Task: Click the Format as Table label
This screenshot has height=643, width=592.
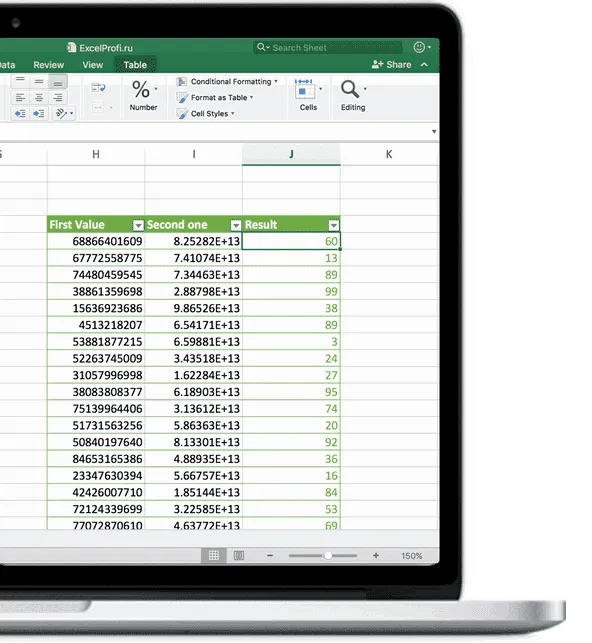Action: tap(219, 98)
